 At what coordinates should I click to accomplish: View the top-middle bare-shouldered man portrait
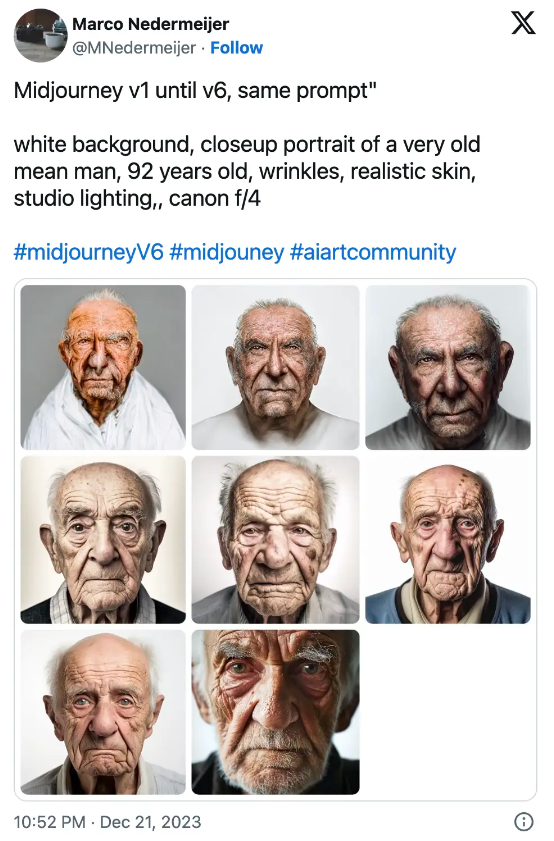(276, 367)
